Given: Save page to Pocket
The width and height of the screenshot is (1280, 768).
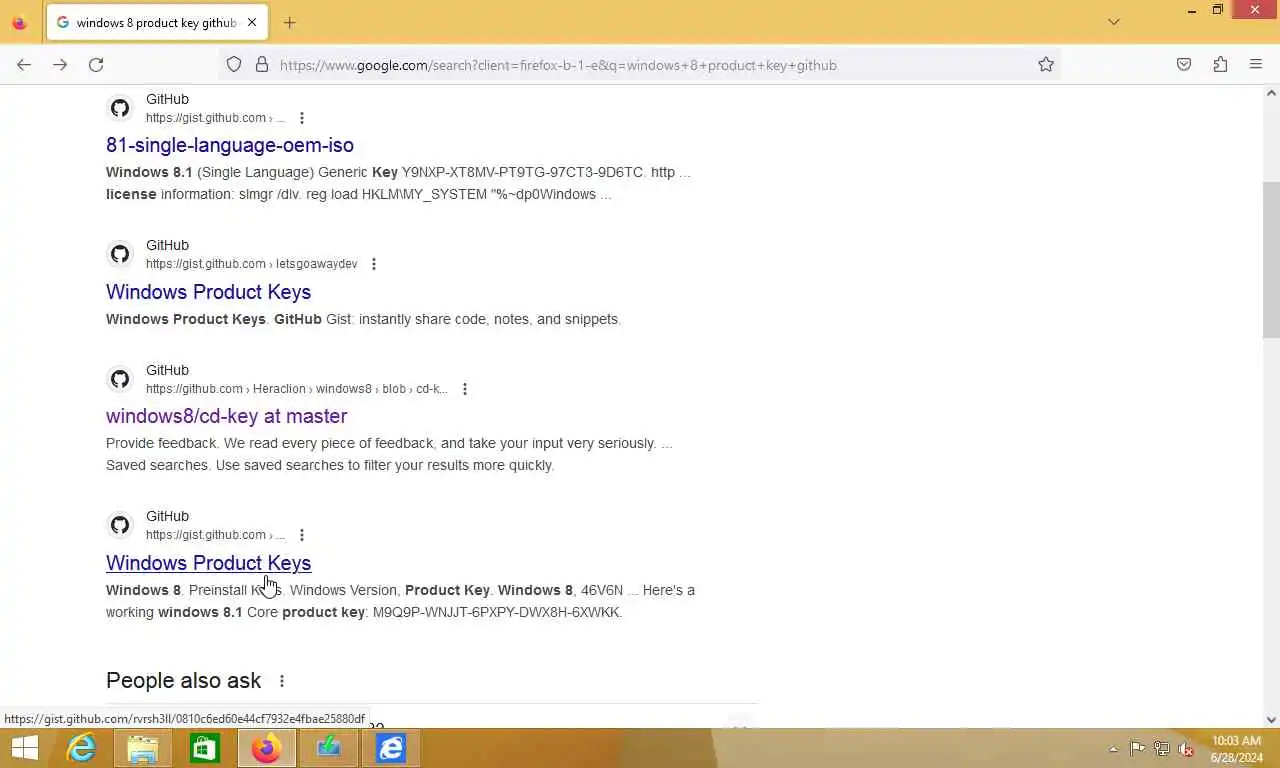Looking at the screenshot, I should (x=1184, y=65).
